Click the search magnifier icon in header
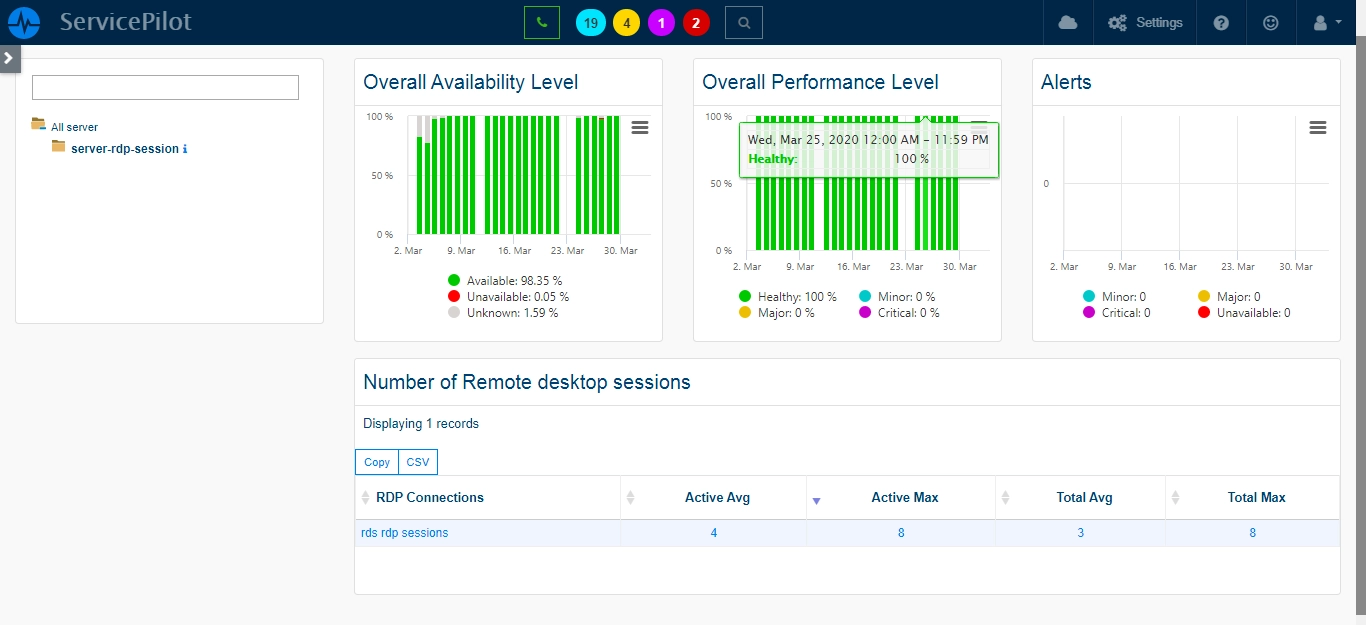Image resolution: width=1366 pixels, height=625 pixels. (743, 22)
